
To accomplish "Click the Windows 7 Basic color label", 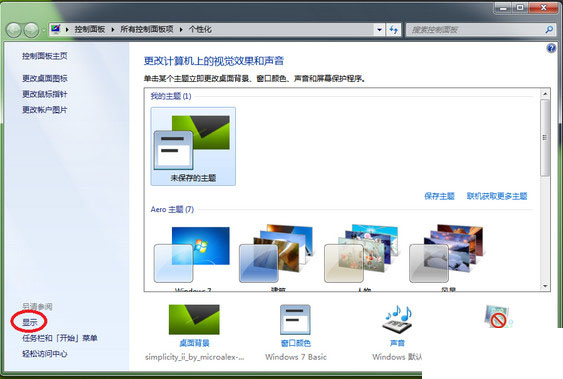I will tap(296, 357).
